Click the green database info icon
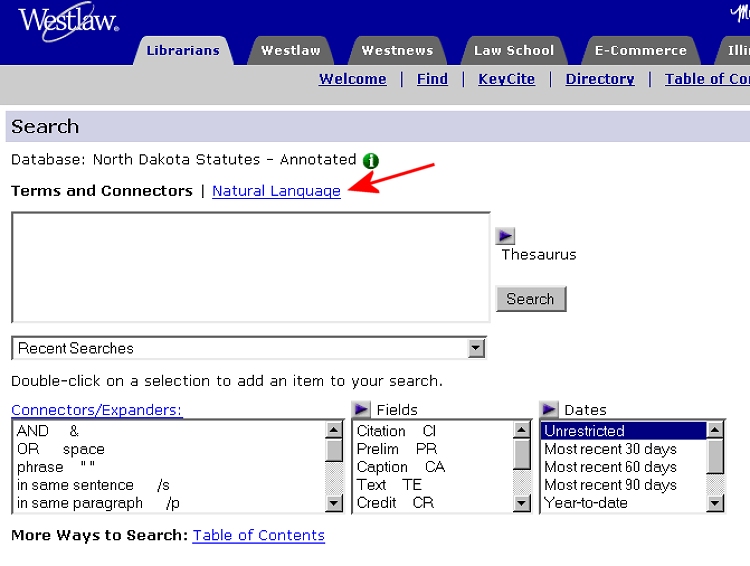This screenshot has height=566, width=750. click(371, 161)
